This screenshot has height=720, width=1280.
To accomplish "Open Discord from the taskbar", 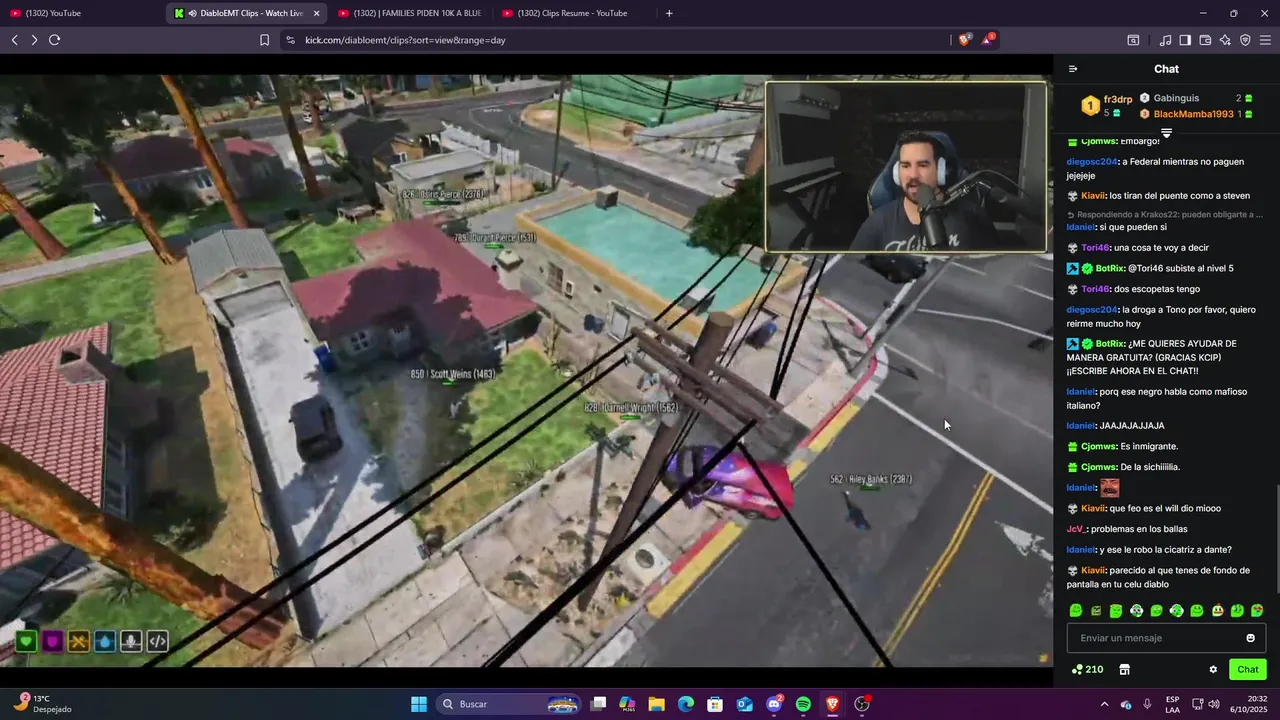I will (774, 704).
